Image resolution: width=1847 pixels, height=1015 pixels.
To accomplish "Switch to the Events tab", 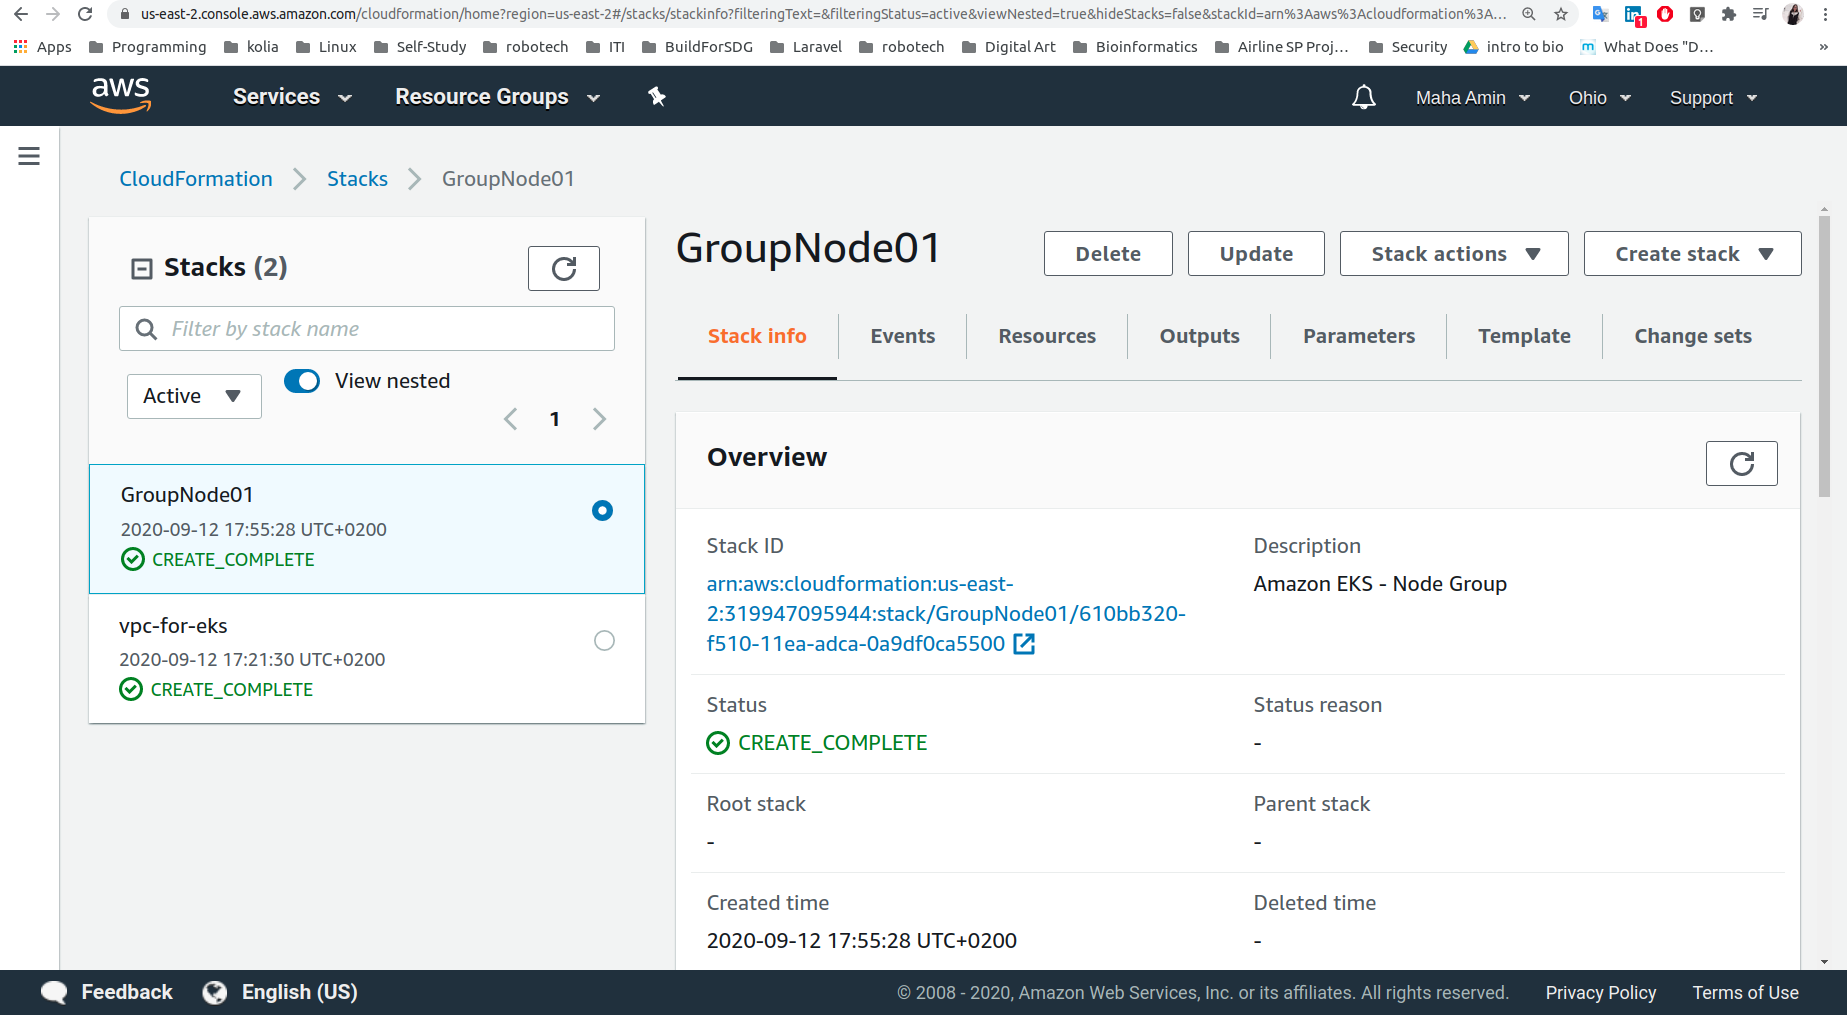I will [903, 336].
